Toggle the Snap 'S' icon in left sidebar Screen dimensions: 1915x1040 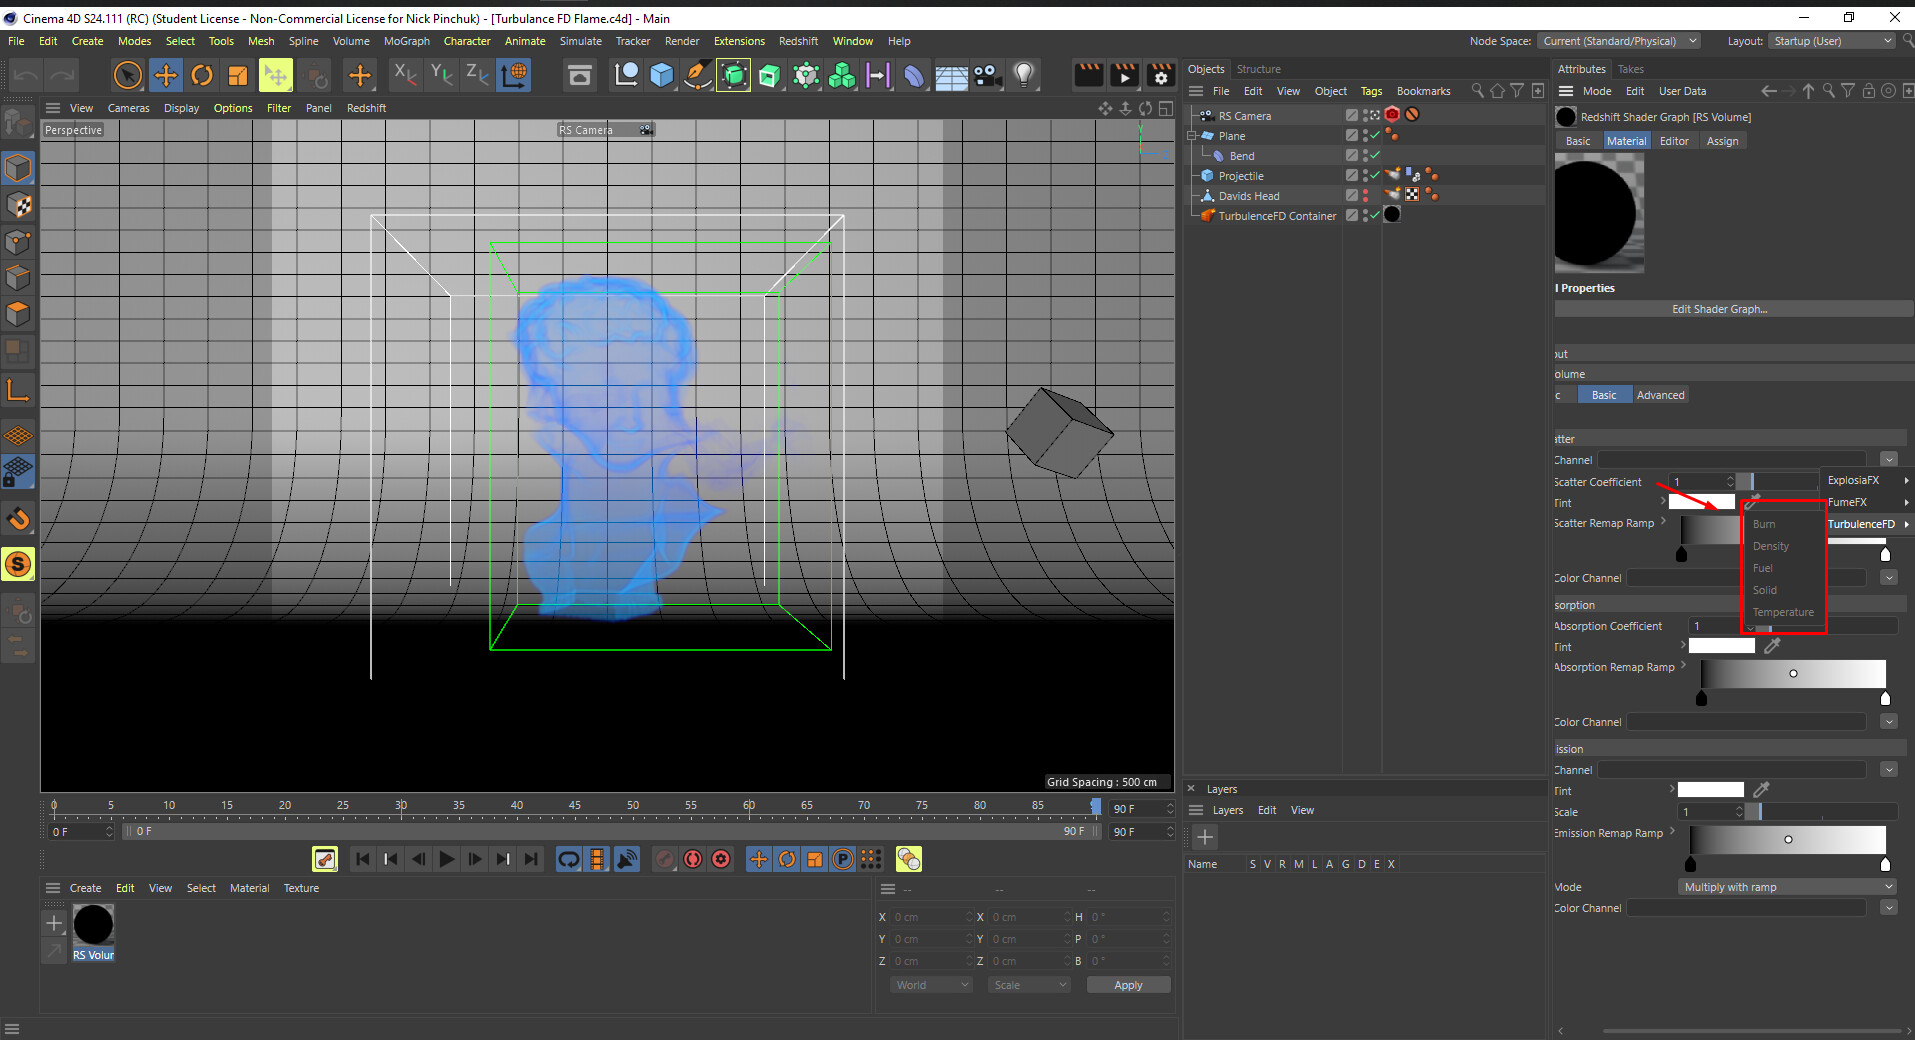[x=18, y=565]
